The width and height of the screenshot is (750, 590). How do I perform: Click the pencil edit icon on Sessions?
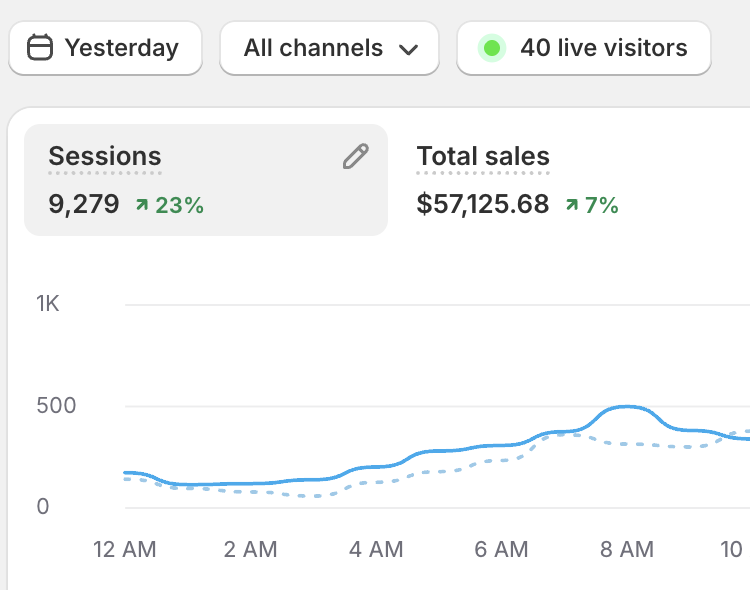pos(356,156)
